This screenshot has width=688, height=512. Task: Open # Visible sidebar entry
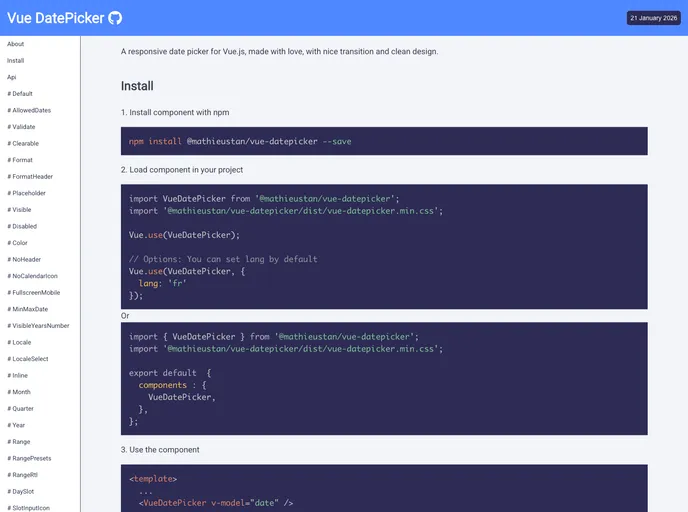click(x=19, y=210)
